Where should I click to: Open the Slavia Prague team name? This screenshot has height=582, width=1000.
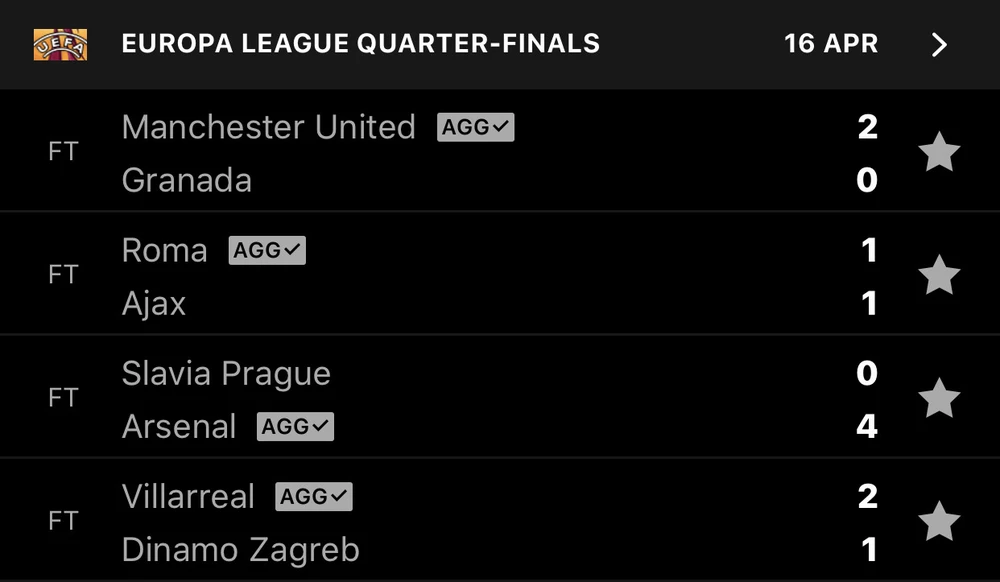(x=226, y=373)
